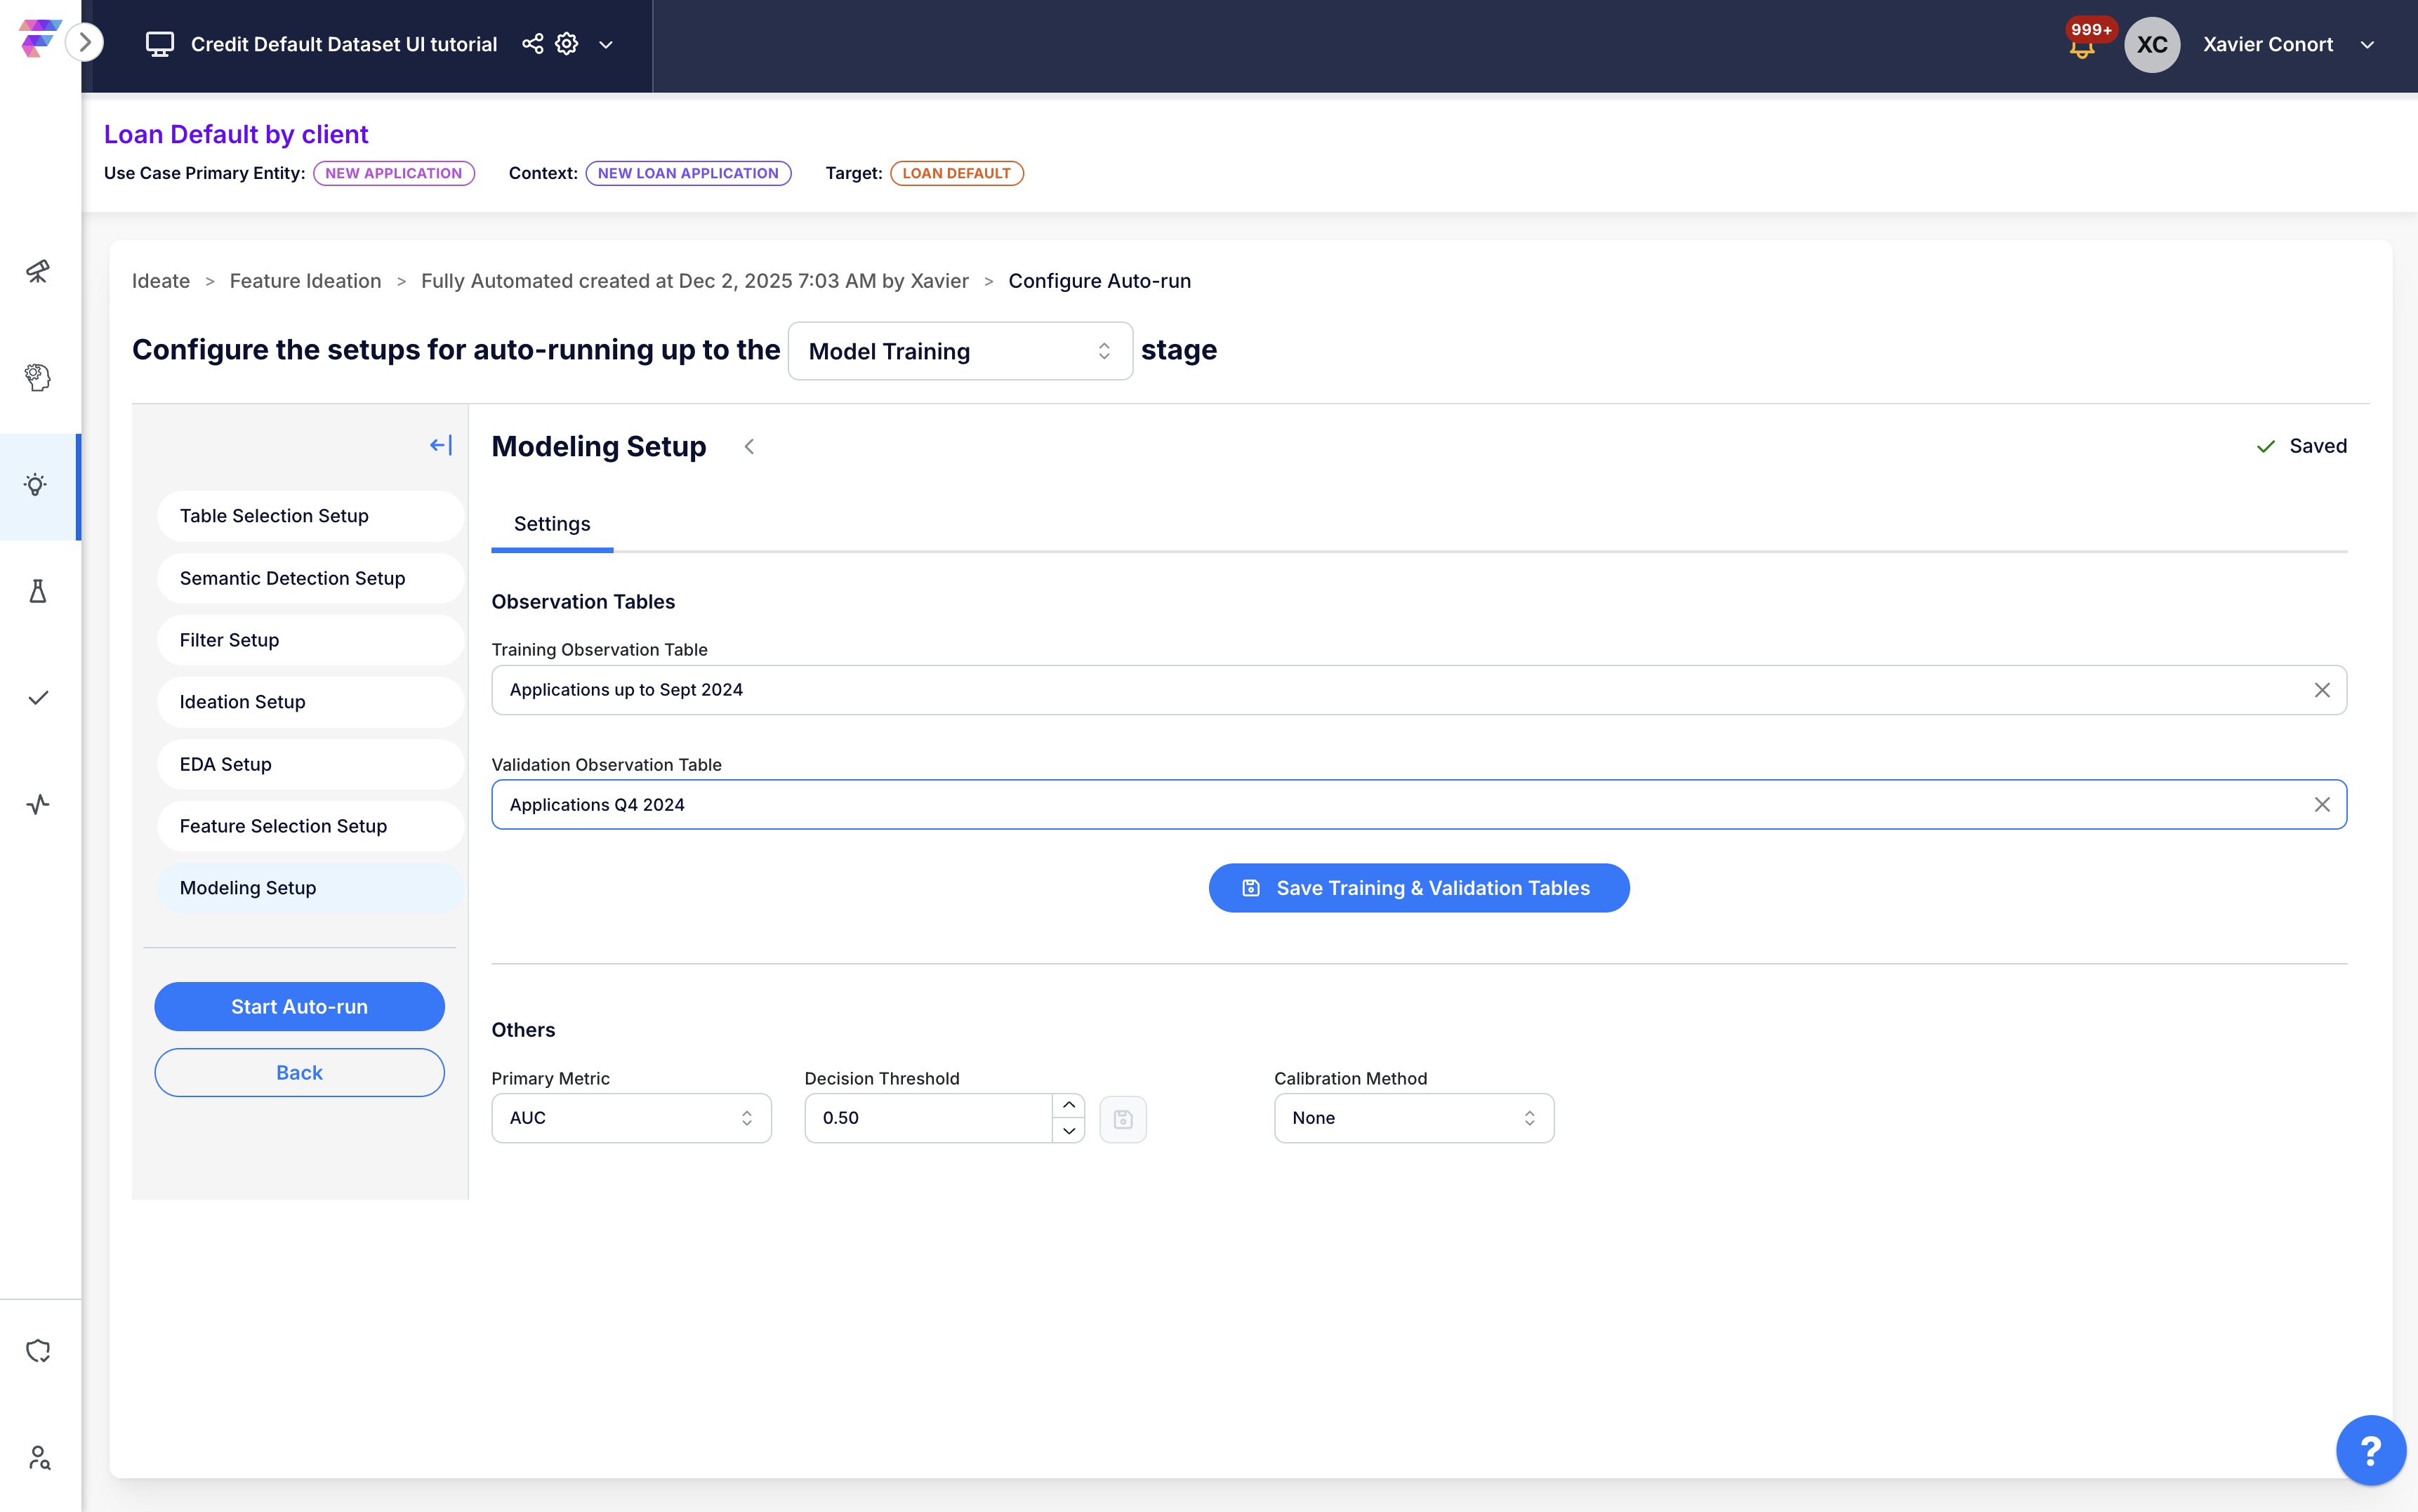Image resolution: width=2418 pixels, height=1512 pixels.
Task: Switch to the Settings tab
Action: click(x=552, y=524)
